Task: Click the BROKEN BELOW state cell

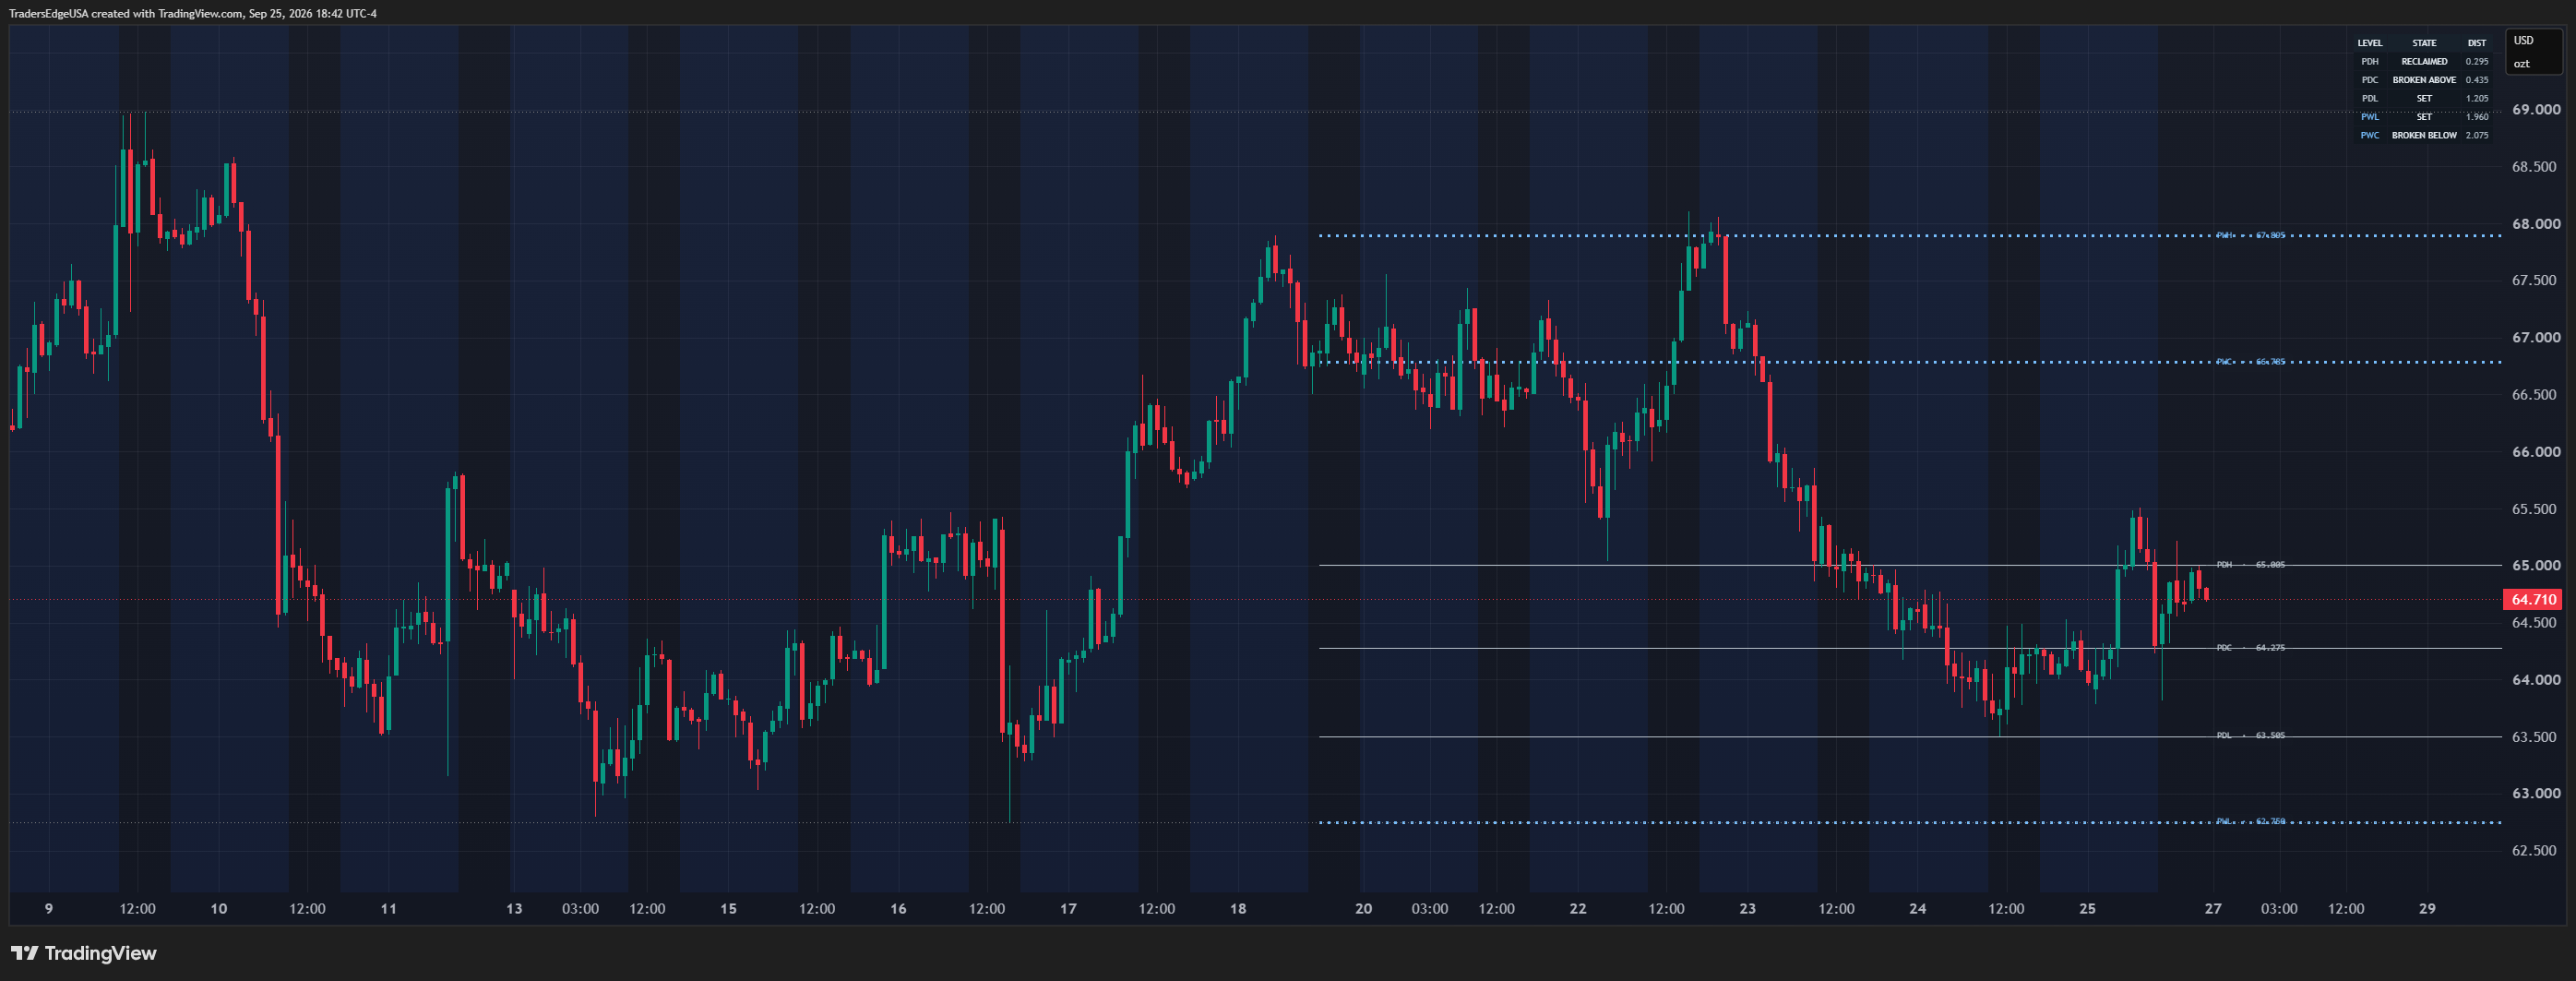Action: tap(2424, 136)
